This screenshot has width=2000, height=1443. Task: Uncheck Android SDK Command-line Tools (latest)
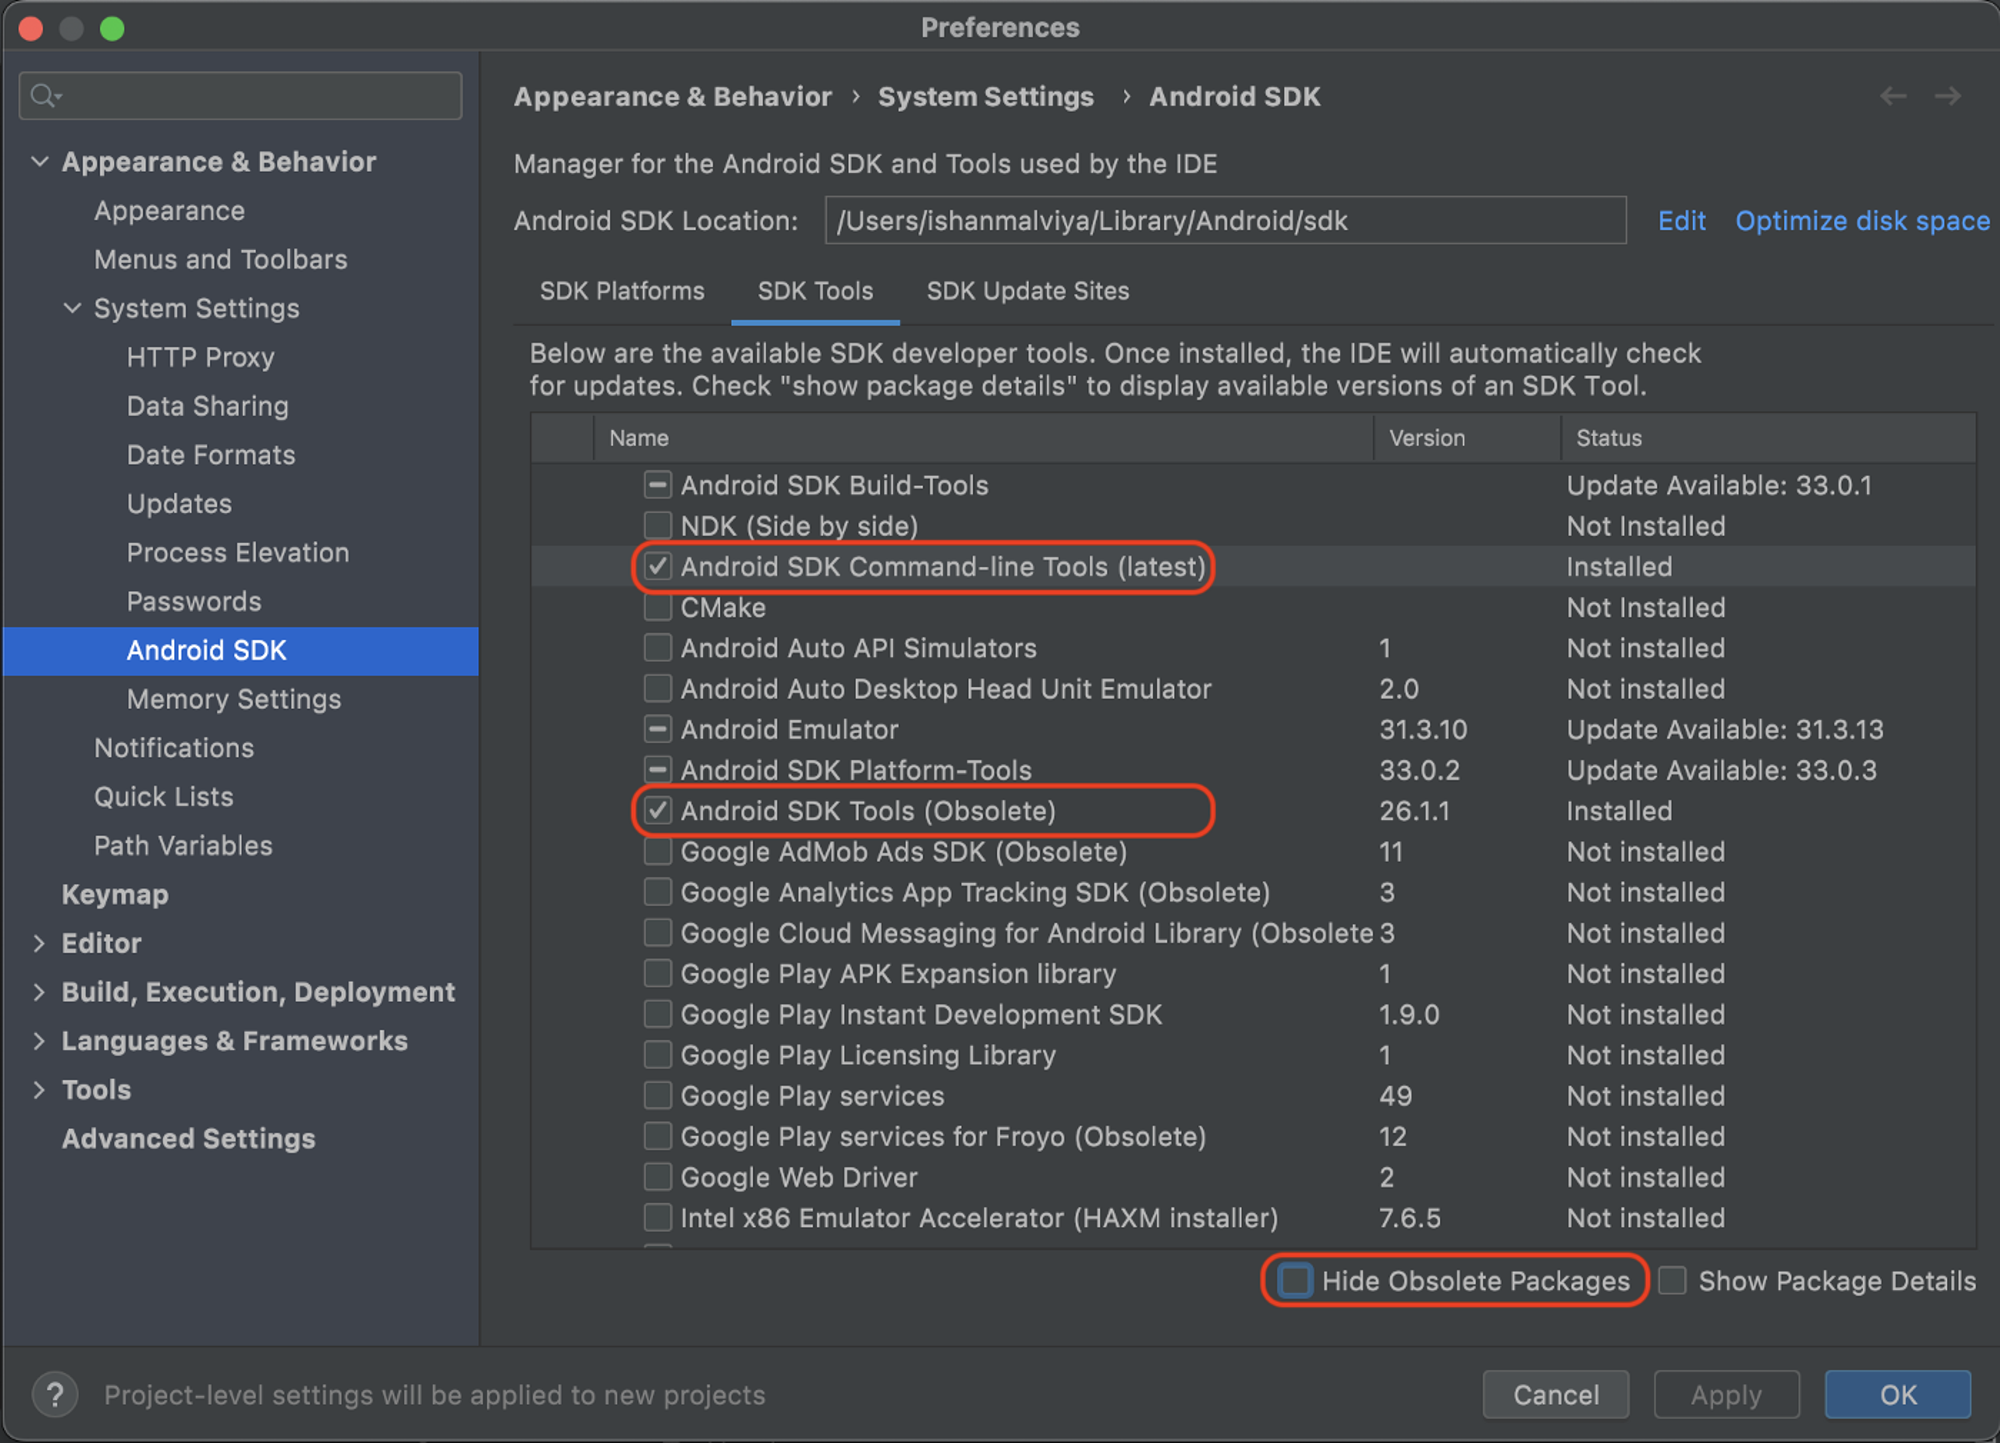657,566
